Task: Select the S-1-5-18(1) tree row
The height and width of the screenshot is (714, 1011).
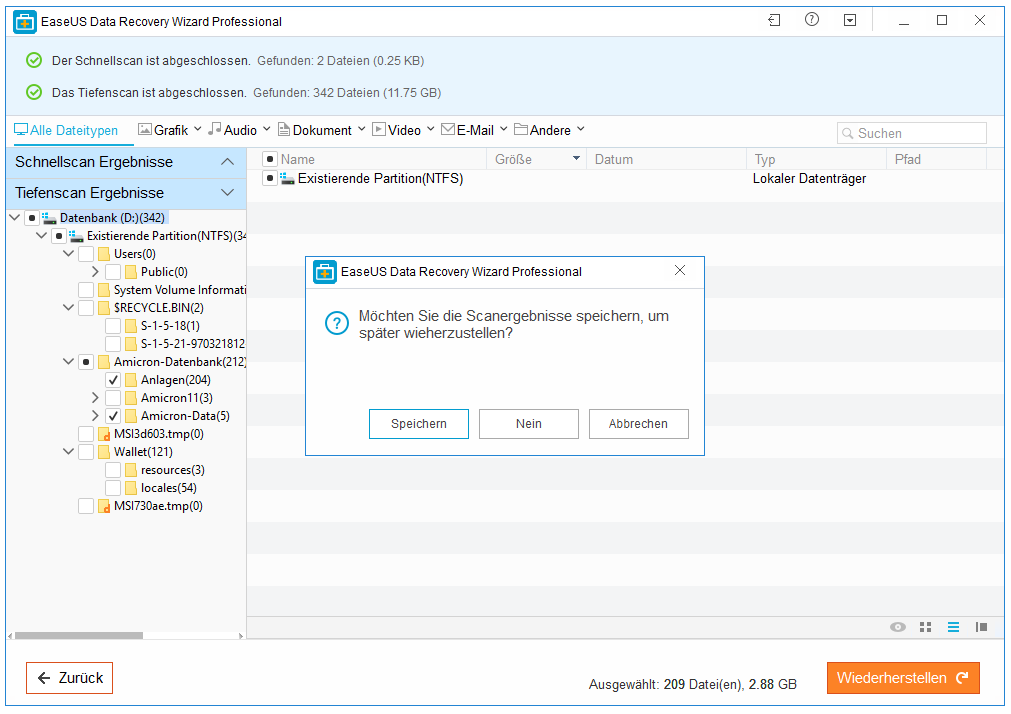Action: point(152,326)
